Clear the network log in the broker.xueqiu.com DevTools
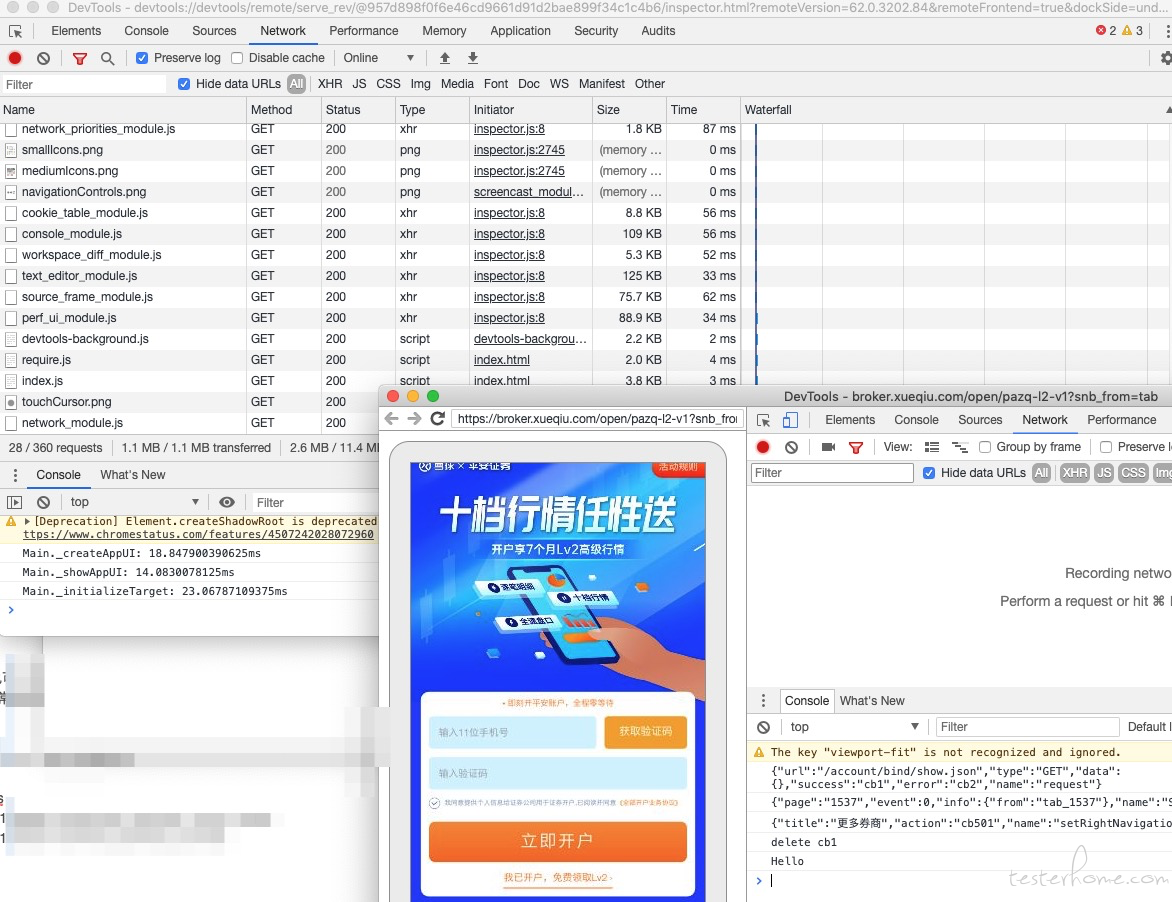 (792, 447)
